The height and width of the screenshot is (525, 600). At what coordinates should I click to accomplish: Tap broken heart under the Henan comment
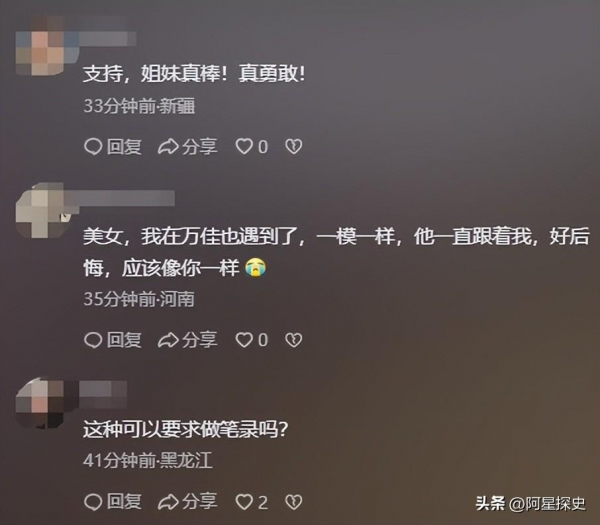tap(293, 340)
